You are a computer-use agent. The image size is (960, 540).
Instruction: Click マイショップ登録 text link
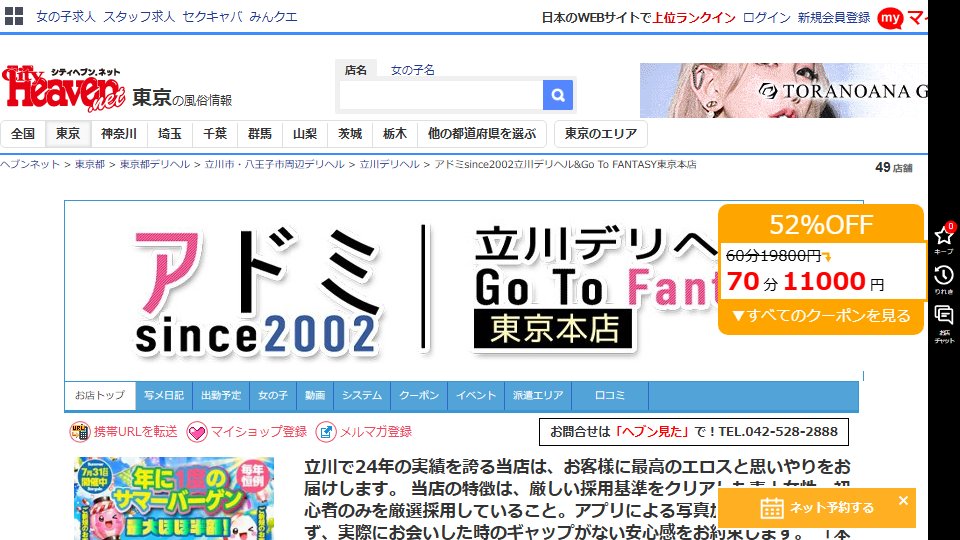pos(259,432)
